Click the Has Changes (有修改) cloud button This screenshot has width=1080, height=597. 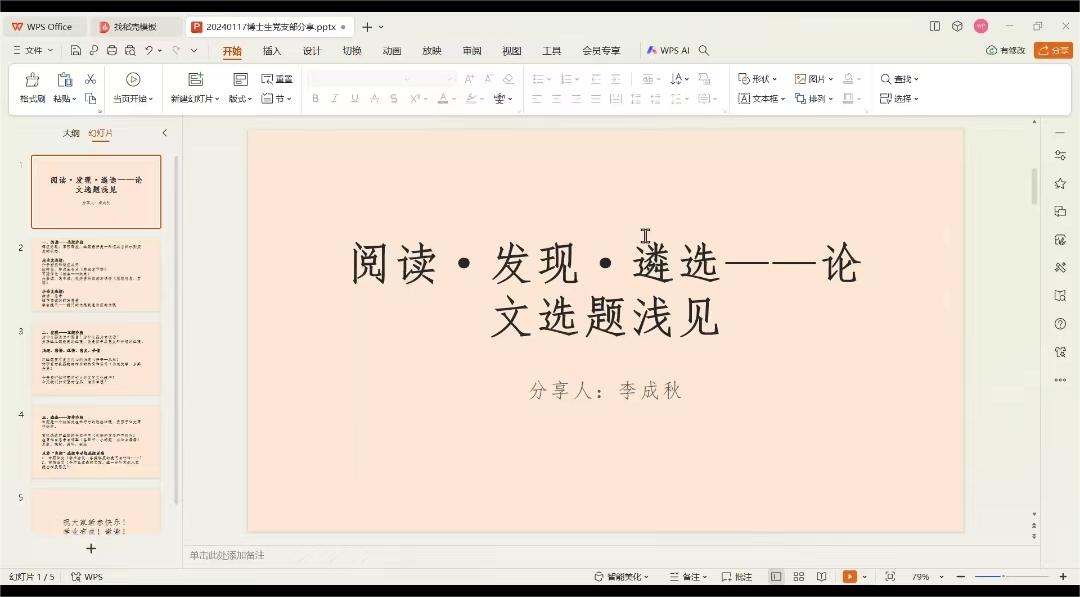coord(1006,50)
